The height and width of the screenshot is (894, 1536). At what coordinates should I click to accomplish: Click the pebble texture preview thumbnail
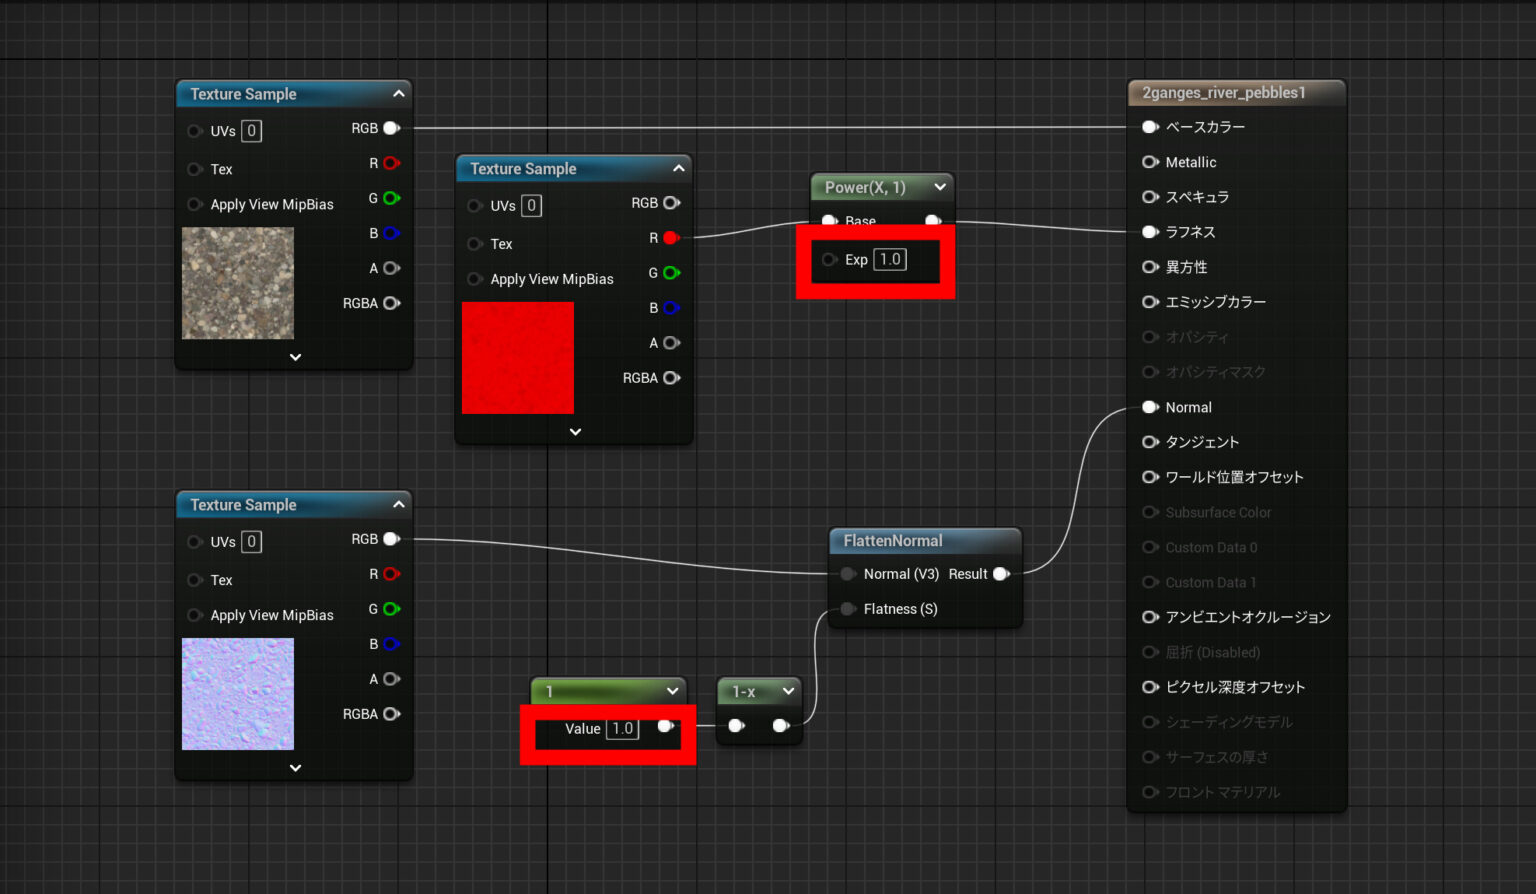click(x=237, y=283)
